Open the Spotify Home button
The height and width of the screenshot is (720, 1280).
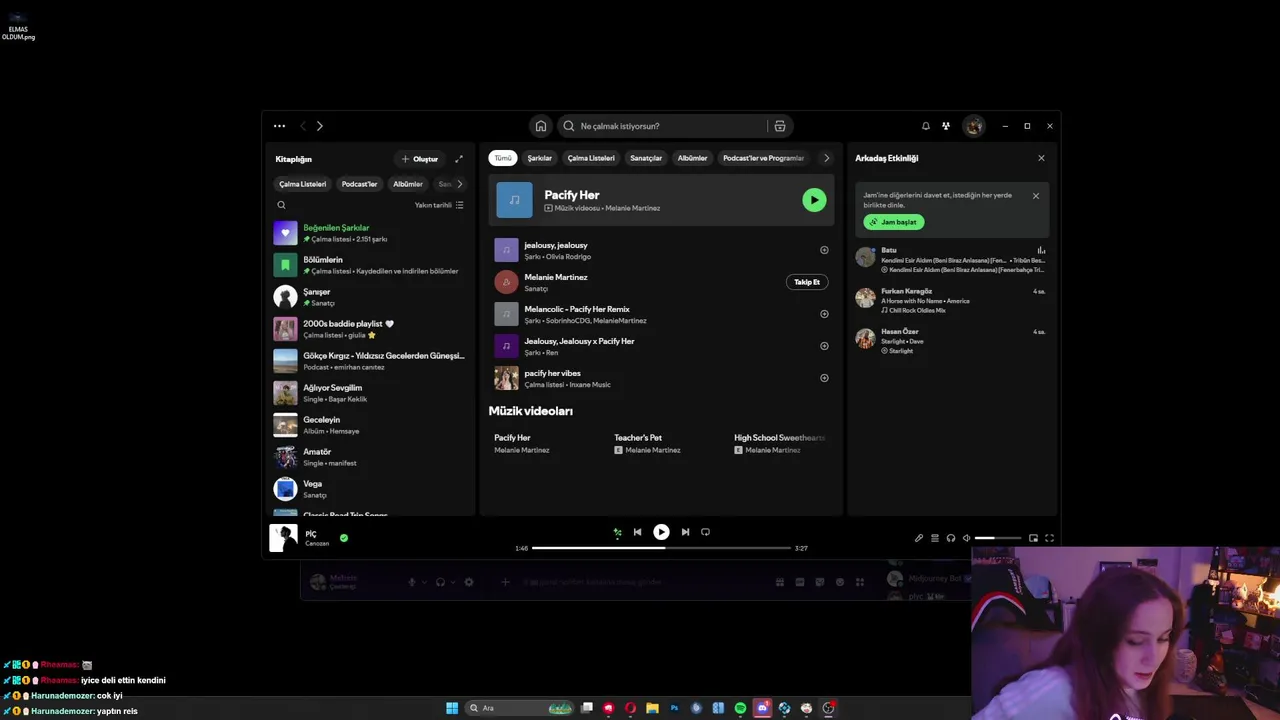(541, 126)
